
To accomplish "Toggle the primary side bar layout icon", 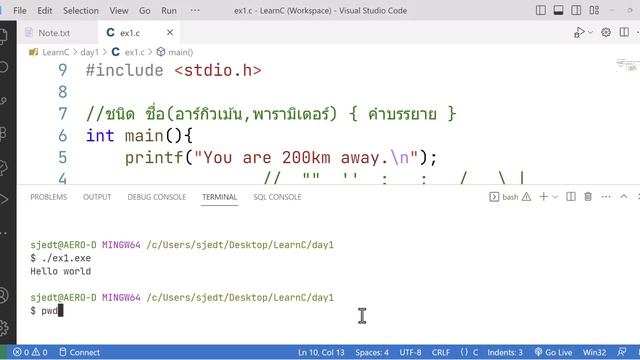I will click(540, 11).
